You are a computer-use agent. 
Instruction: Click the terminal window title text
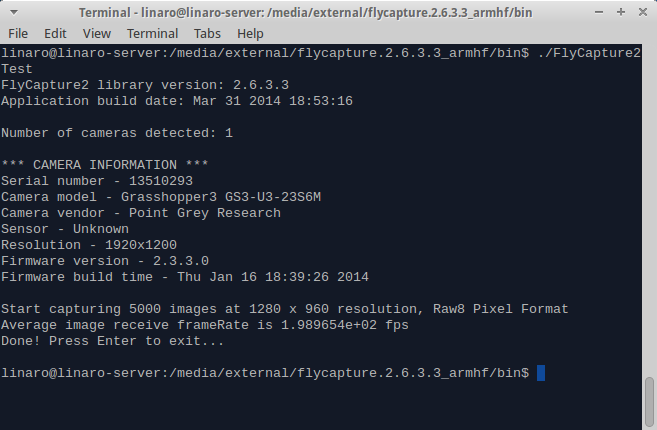click(x=305, y=13)
